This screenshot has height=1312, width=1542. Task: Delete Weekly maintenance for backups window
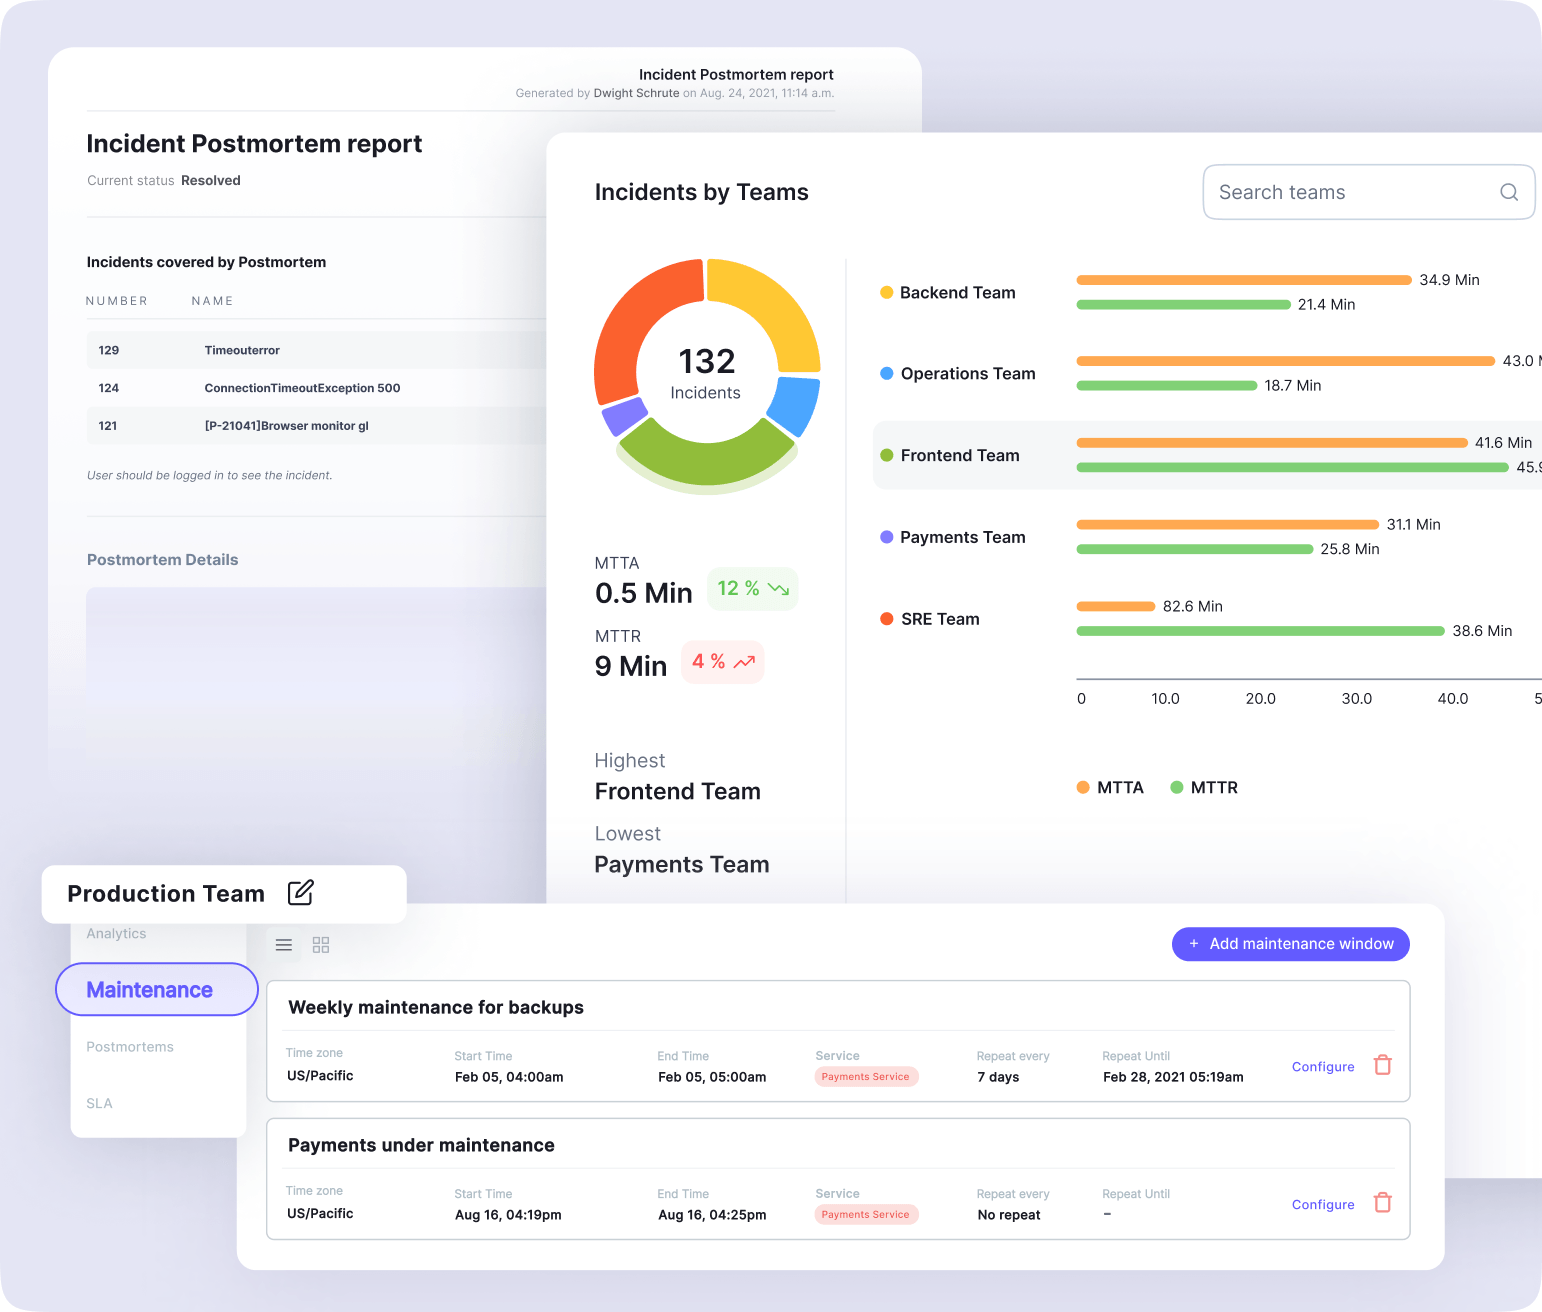click(1382, 1065)
